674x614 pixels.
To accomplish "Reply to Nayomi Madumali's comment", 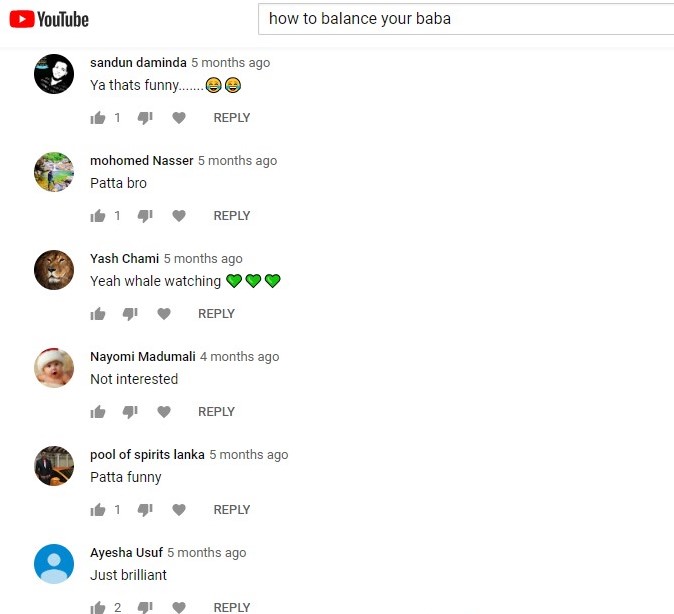I will tap(216, 412).
